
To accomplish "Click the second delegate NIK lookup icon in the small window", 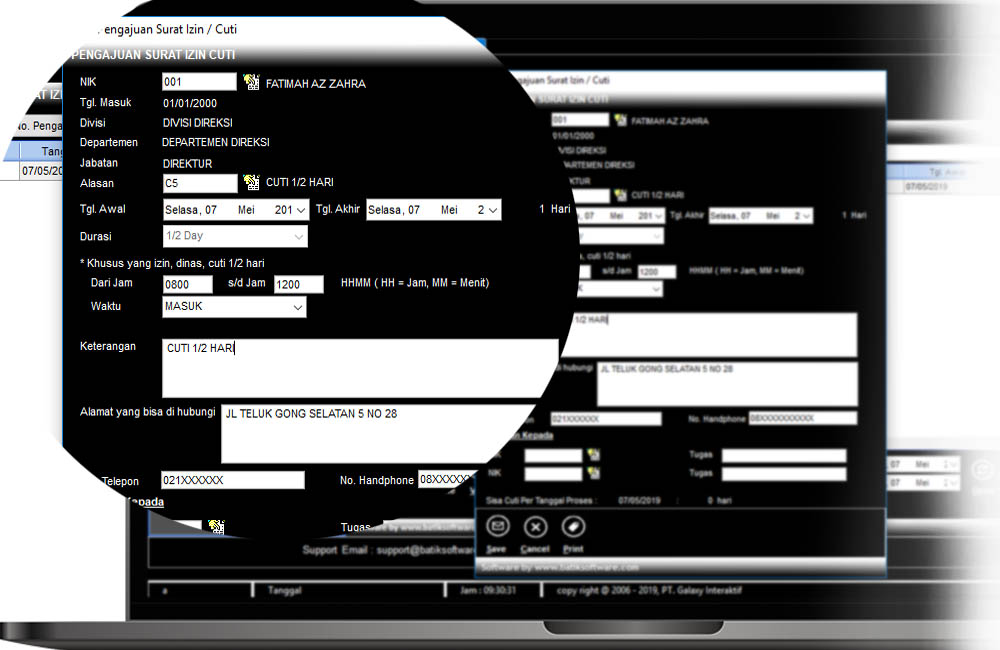I will coord(593,473).
